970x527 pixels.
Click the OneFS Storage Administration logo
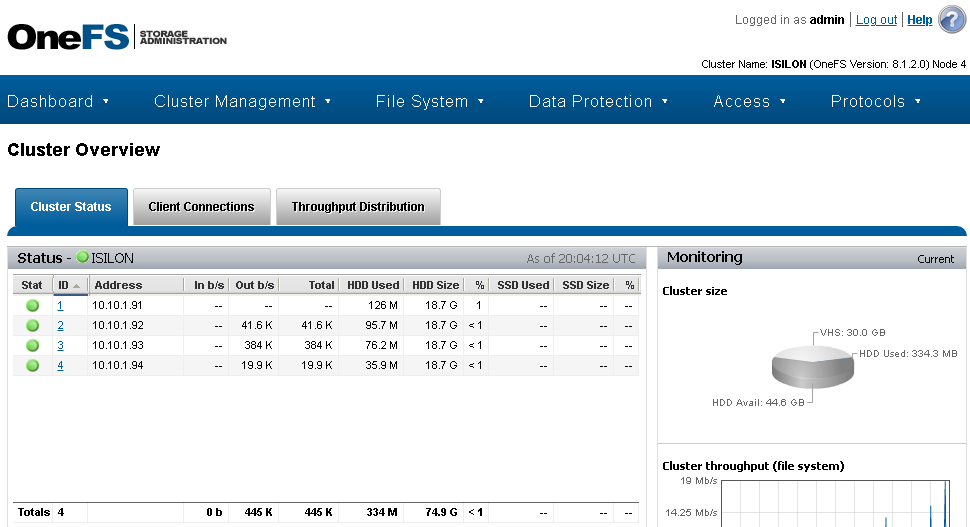[117, 37]
